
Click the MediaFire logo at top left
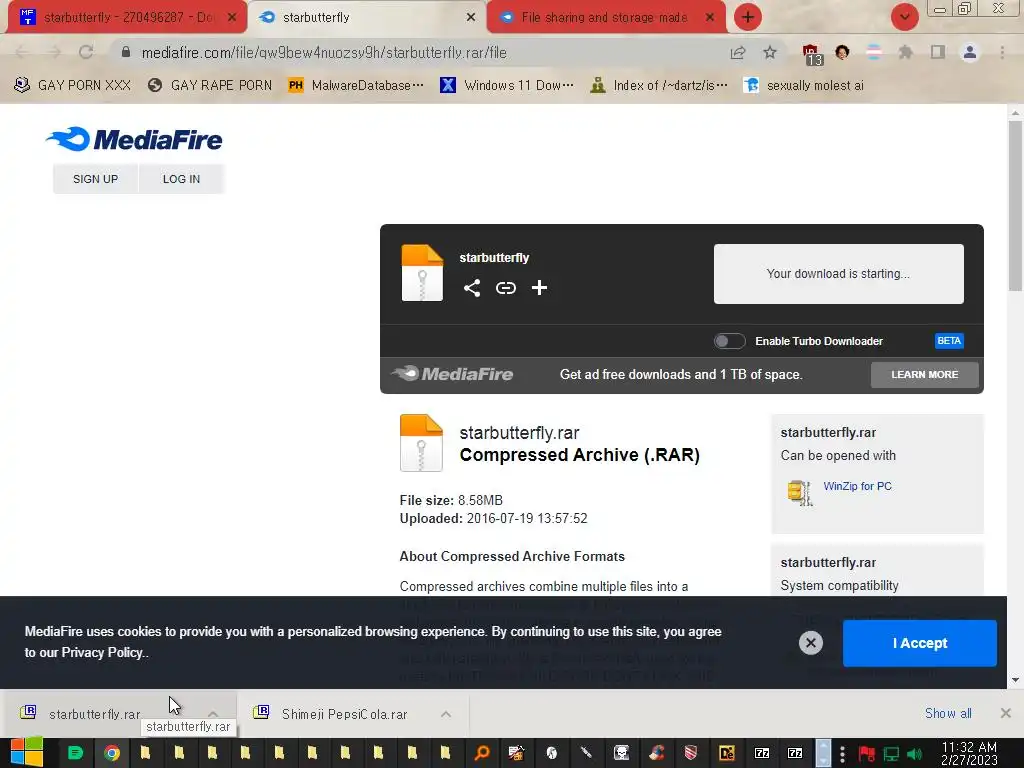point(134,139)
